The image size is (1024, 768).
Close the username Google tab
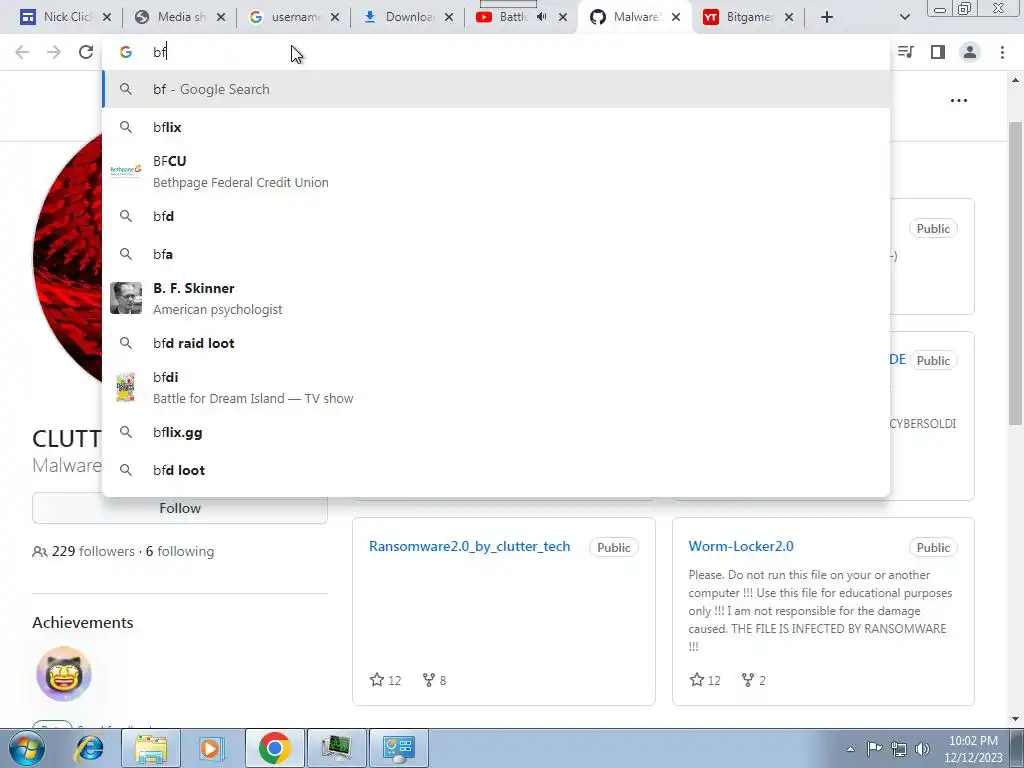click(335, 18)
